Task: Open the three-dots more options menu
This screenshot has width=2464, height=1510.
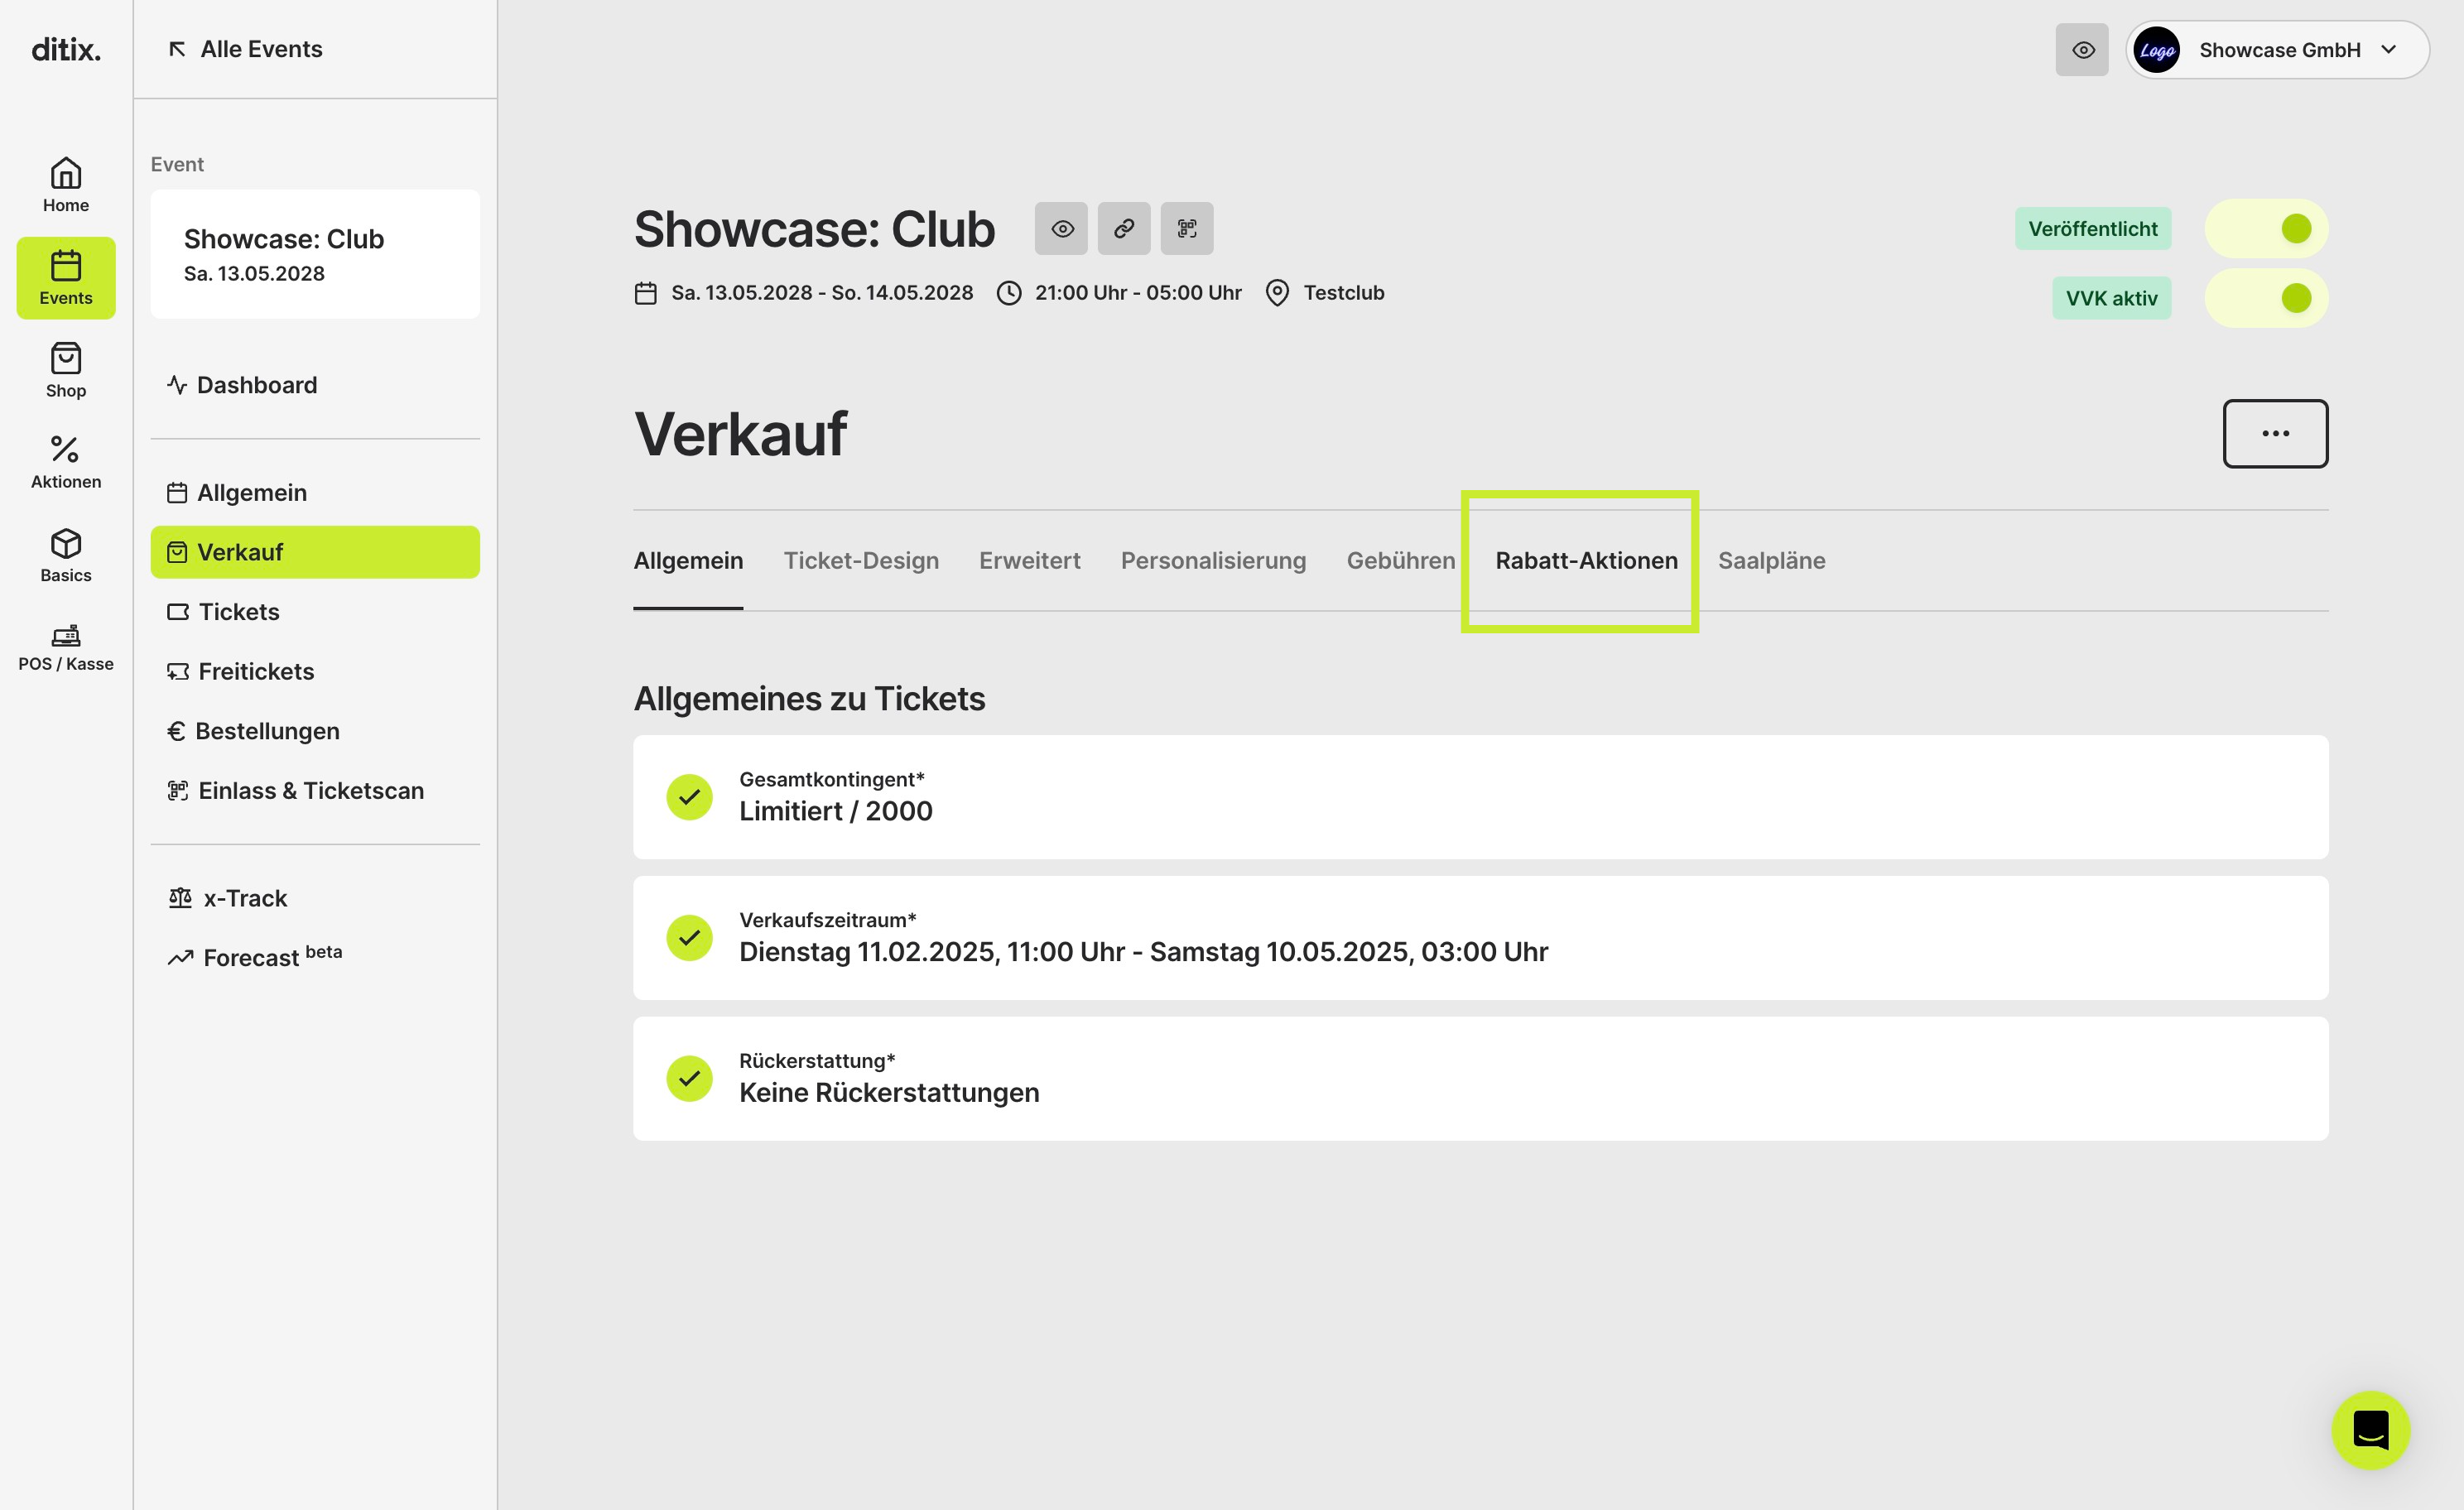Action: click(x=2276, y=434)
